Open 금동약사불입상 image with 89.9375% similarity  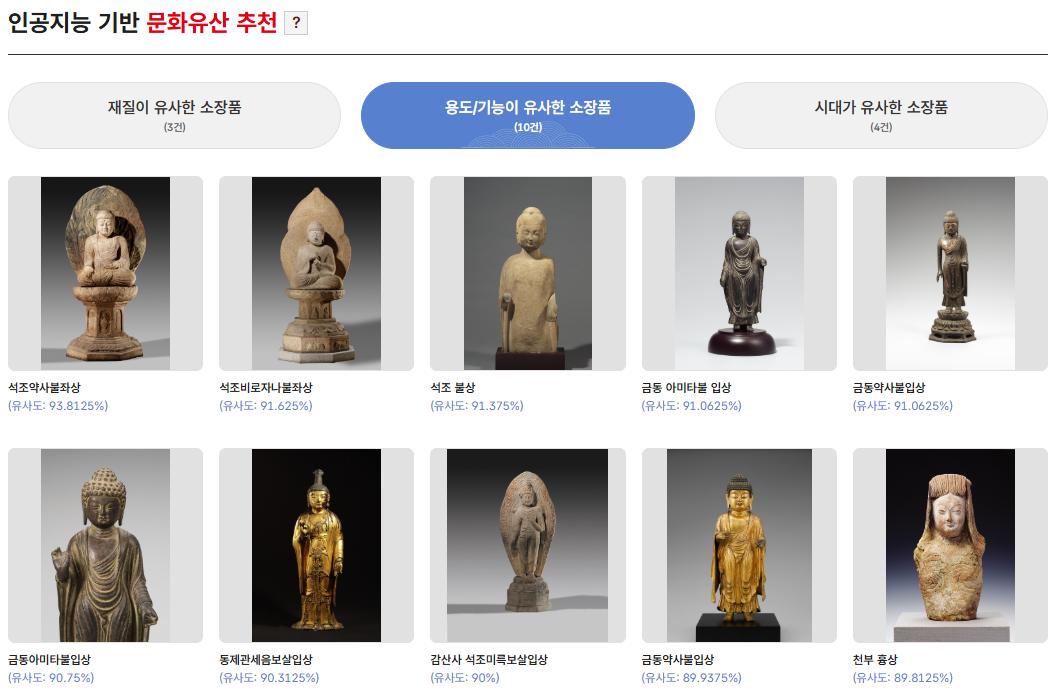pos(739,545)
